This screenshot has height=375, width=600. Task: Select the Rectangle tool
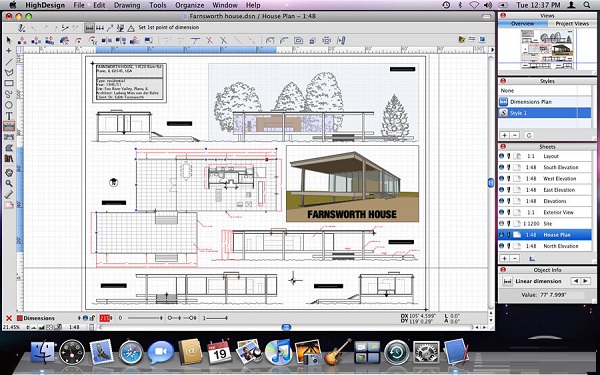coord(9,83)
